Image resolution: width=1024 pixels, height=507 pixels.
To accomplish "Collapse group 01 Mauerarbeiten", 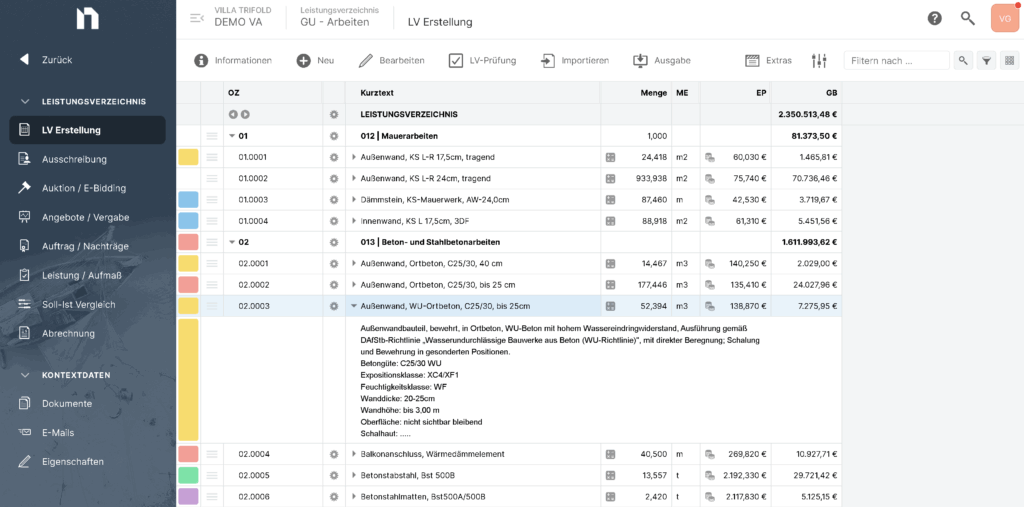I will [x=232, y=136].
